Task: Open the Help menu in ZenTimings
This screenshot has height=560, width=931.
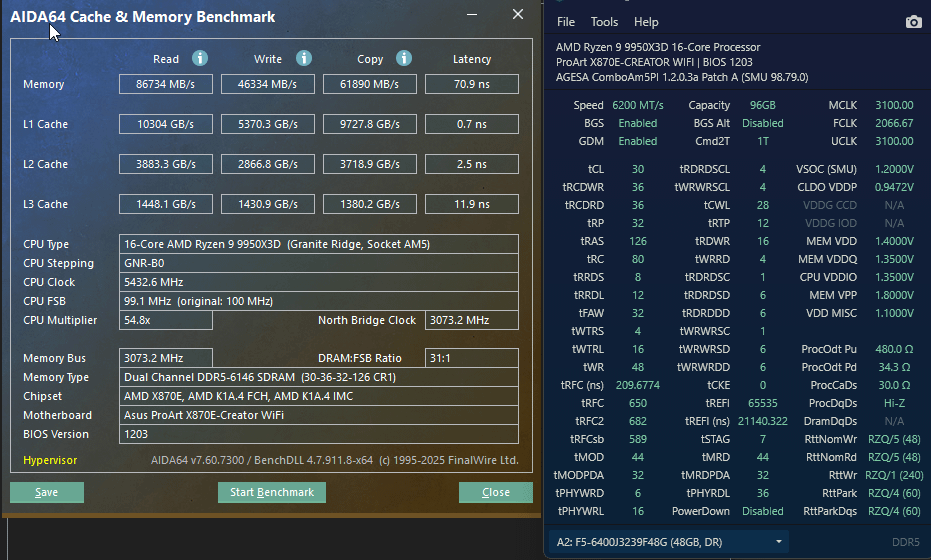Action: click(646, 22)
